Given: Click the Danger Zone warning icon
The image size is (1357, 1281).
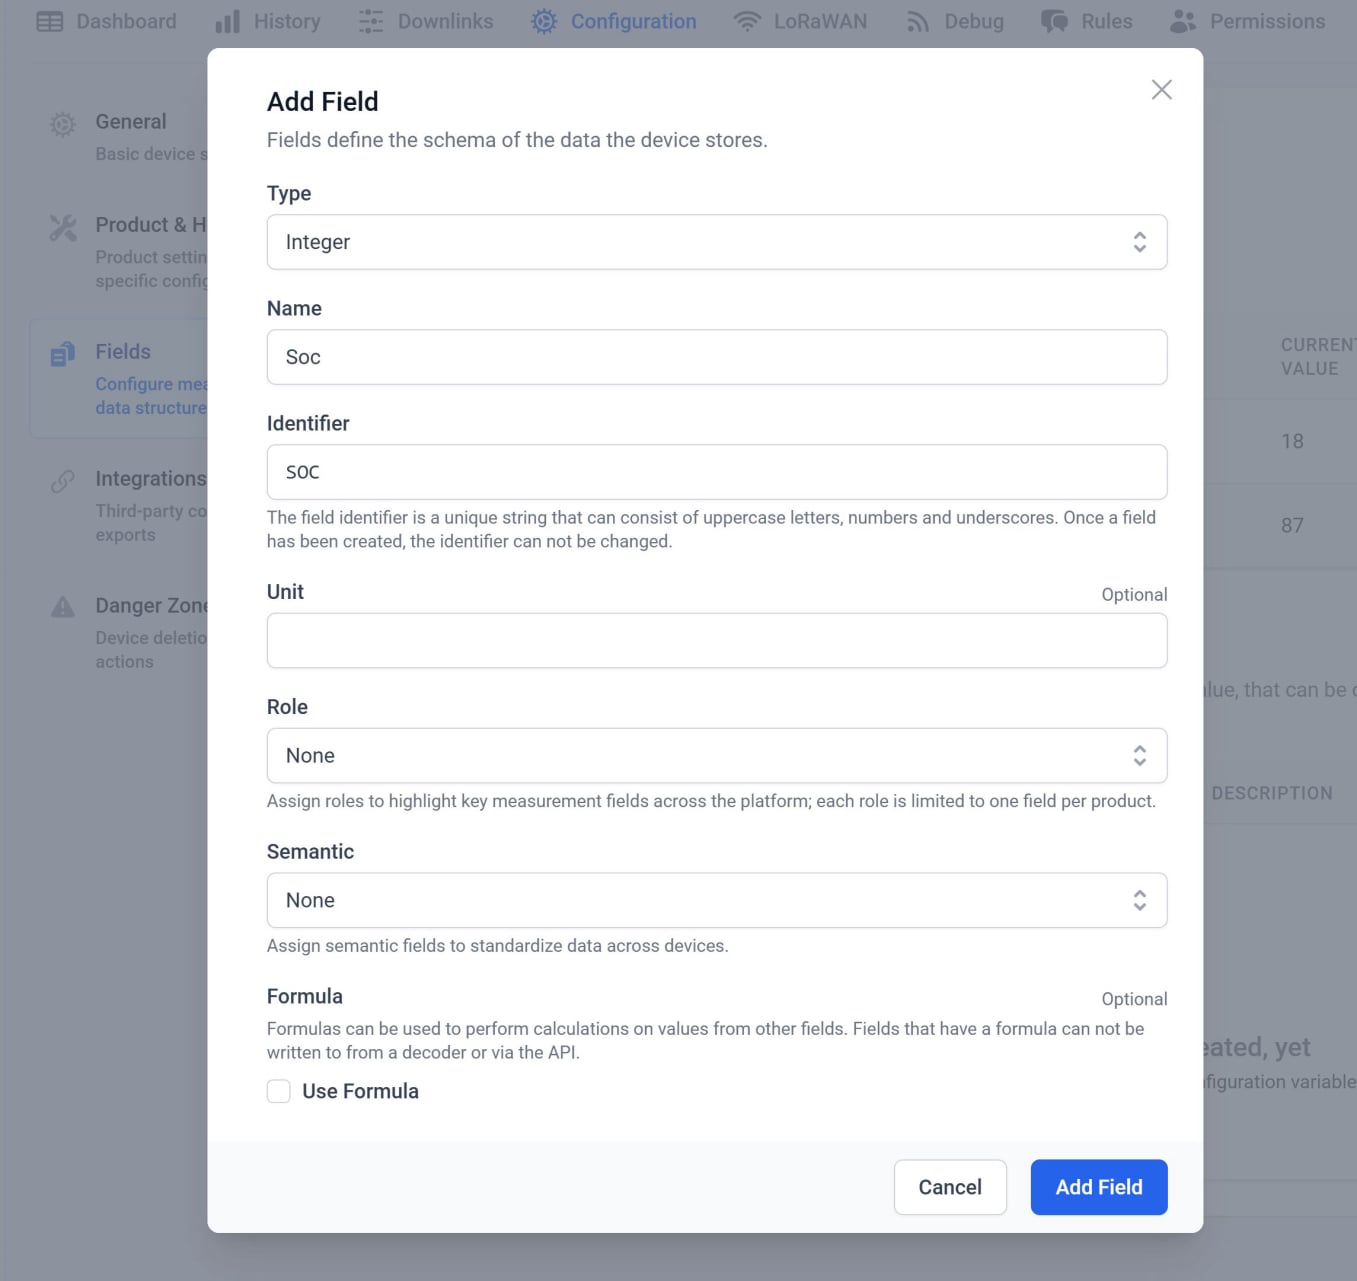Looking at the screenshot, I should click(62, 606).
